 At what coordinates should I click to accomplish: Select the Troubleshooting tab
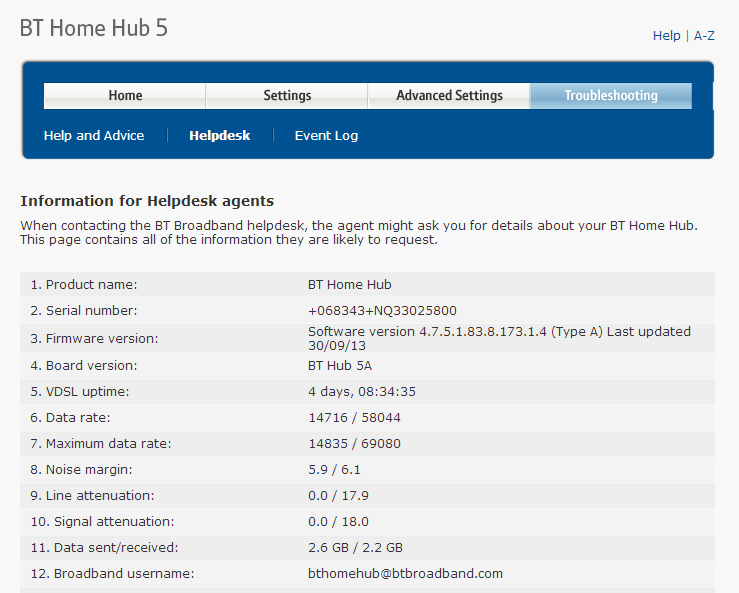coord(611,96)
